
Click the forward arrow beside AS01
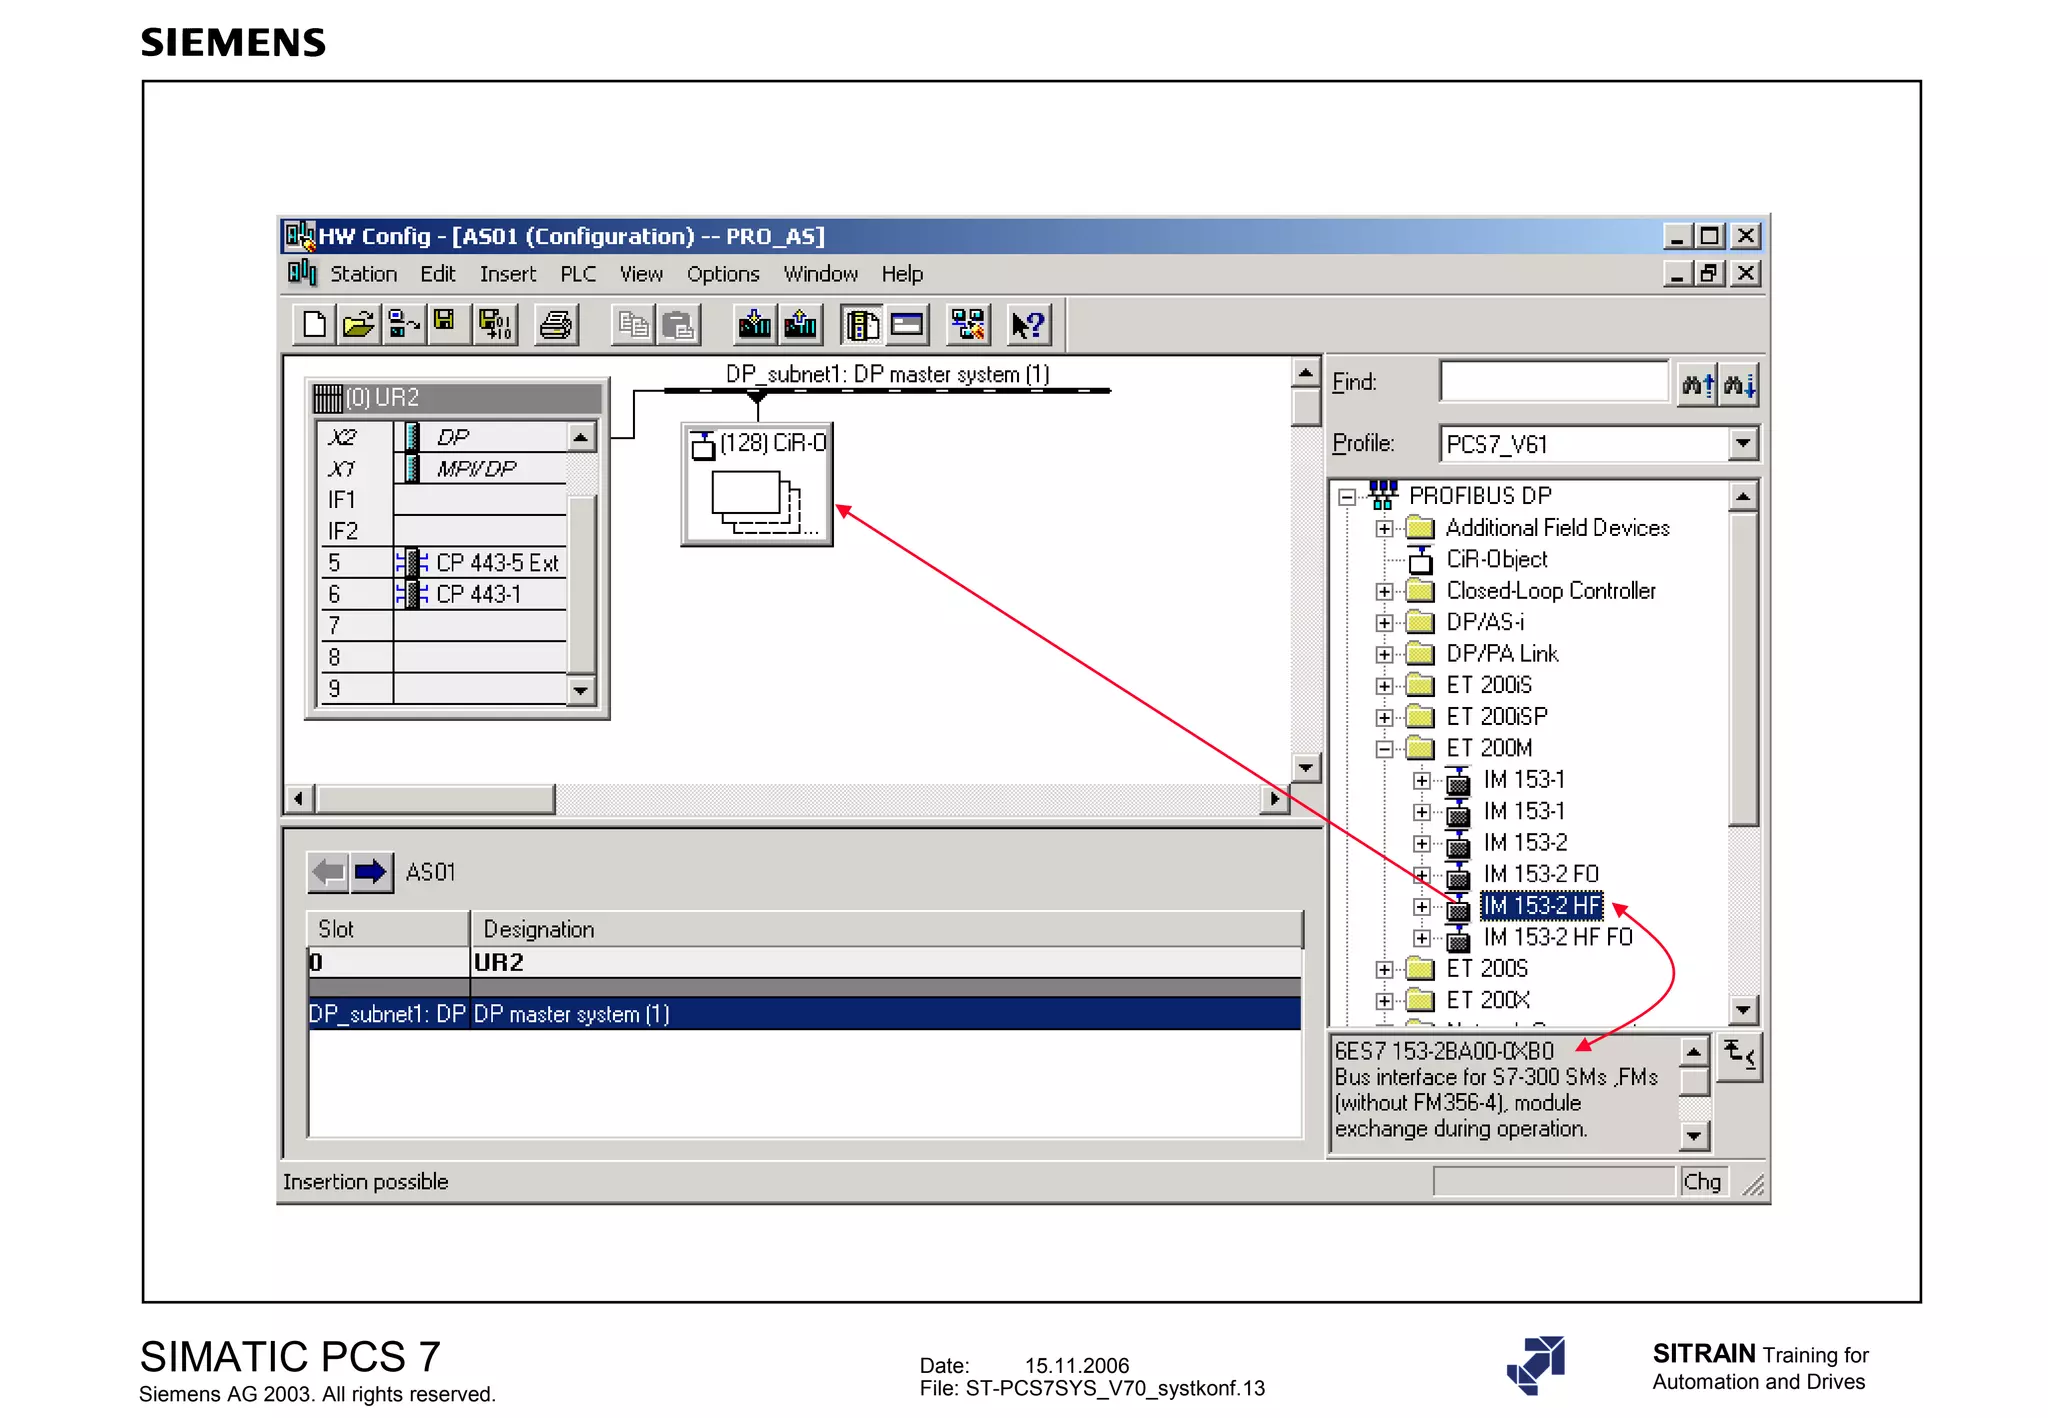pyautogui.click(x=371, y=872)
